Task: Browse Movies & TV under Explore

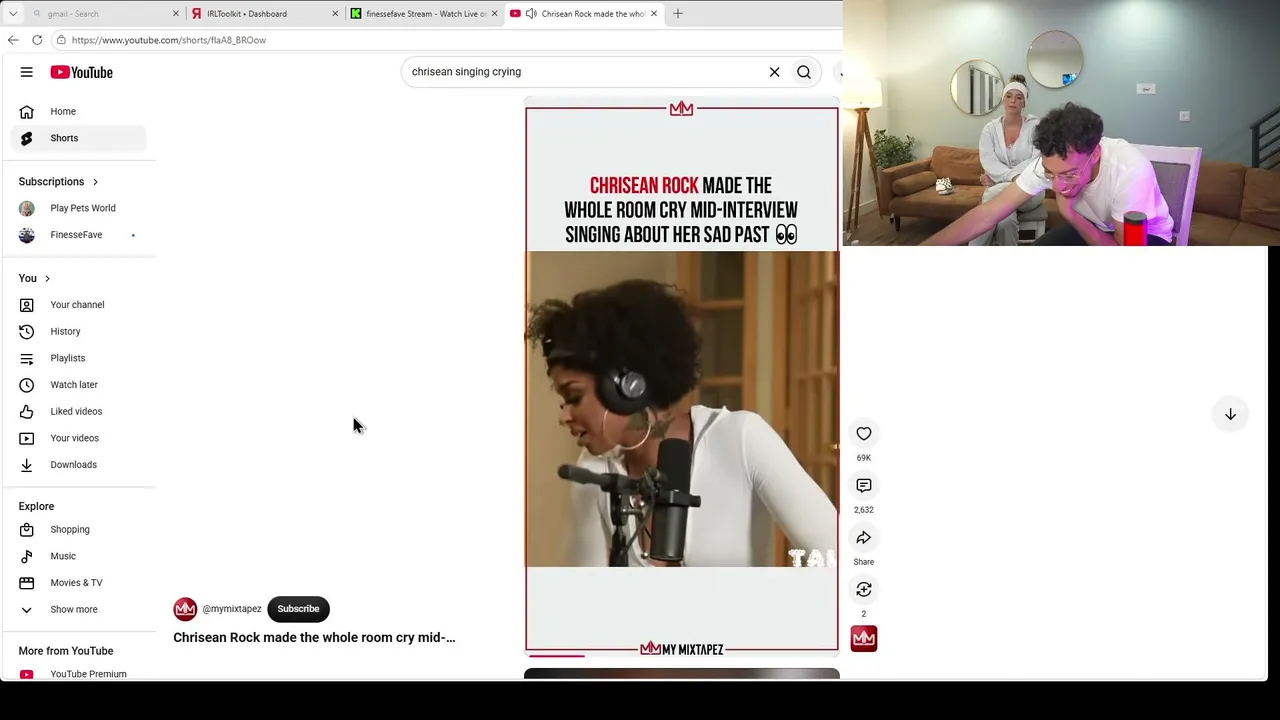Action: [79, 583]
